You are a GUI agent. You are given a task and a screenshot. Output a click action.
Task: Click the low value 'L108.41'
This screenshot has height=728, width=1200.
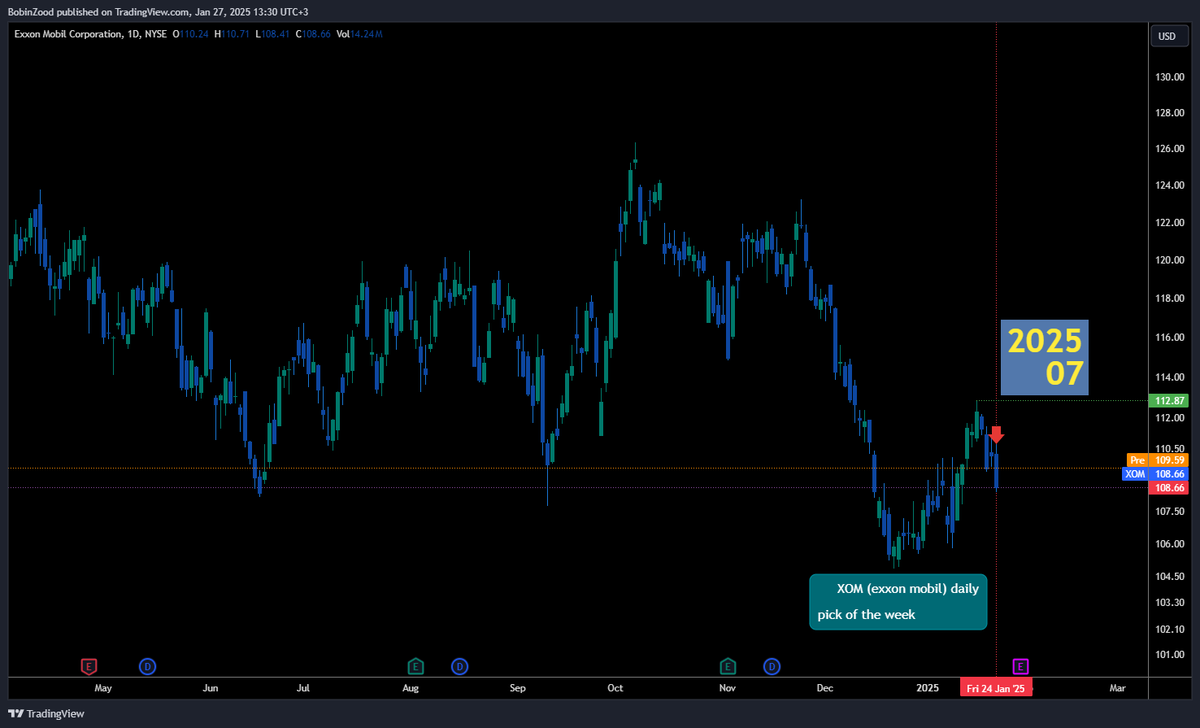coord(273,34)
